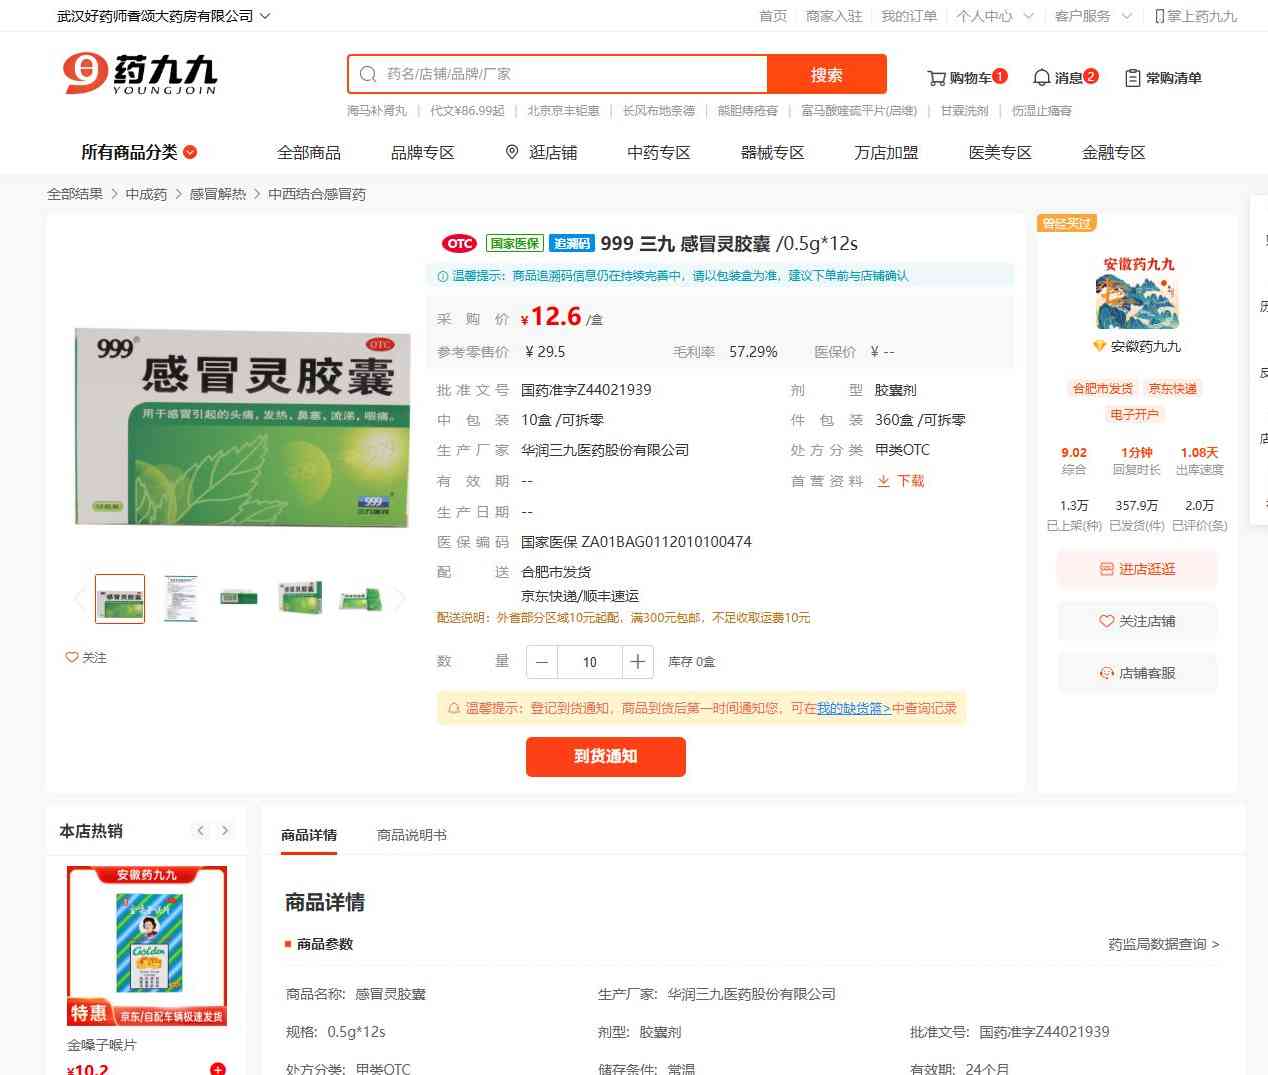Image resolution: width=1268 pixels, height=1075 pixels.
Task: Click the plus button to increase quantity
Action: [637, 662]
